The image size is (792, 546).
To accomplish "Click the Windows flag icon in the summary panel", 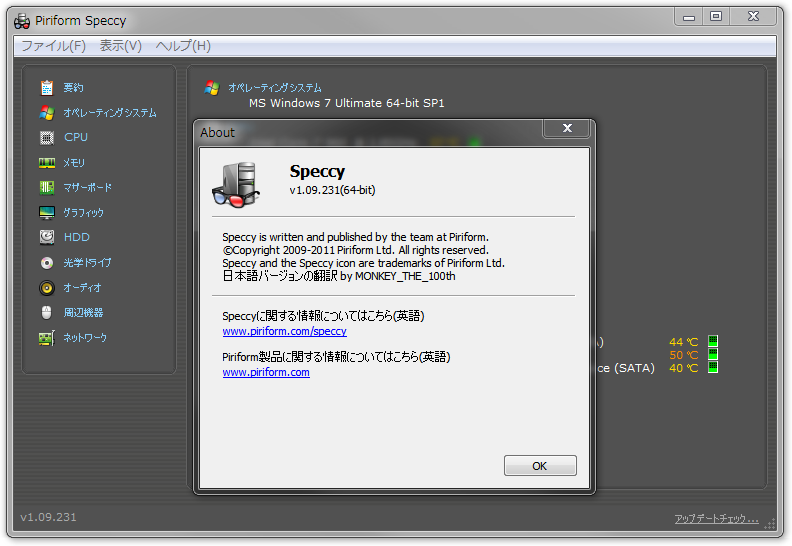I will click(x=212, y=88).
